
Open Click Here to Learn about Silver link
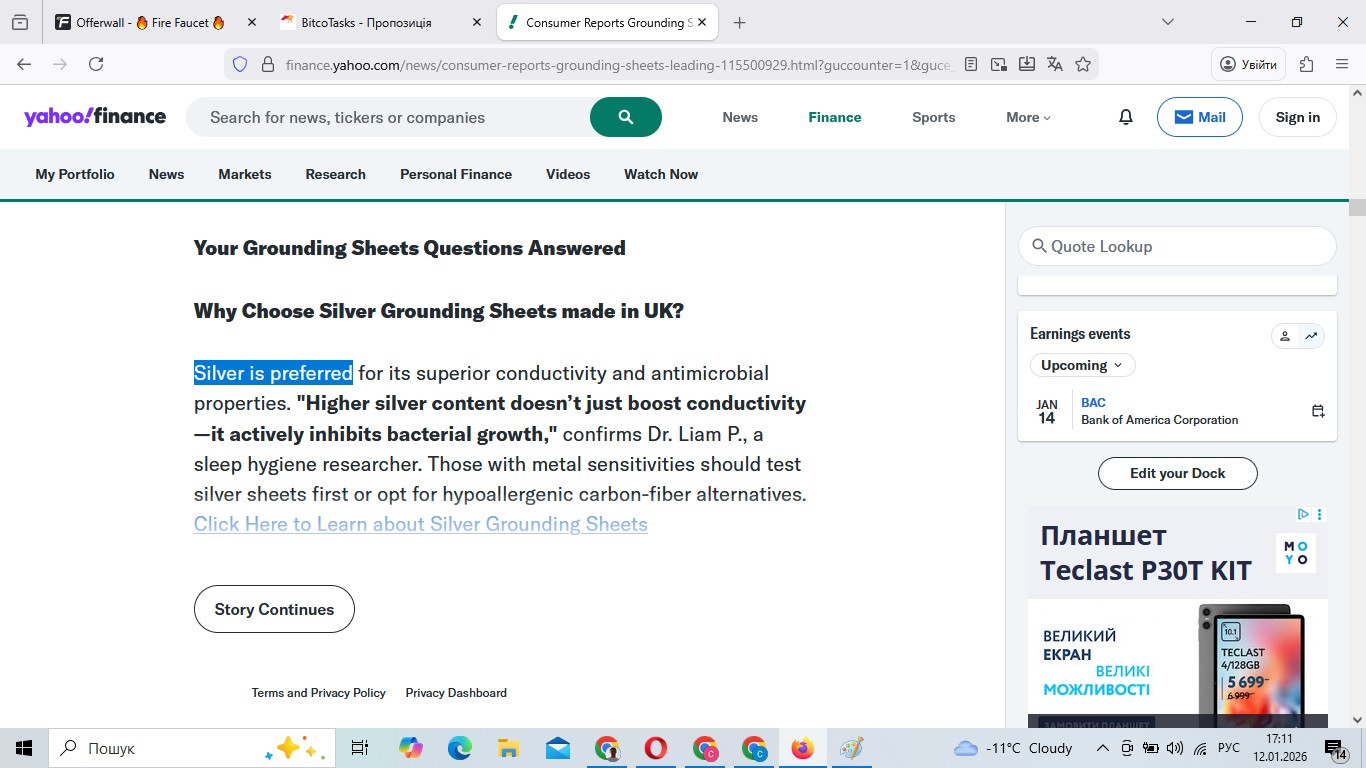tap(421, 524)
